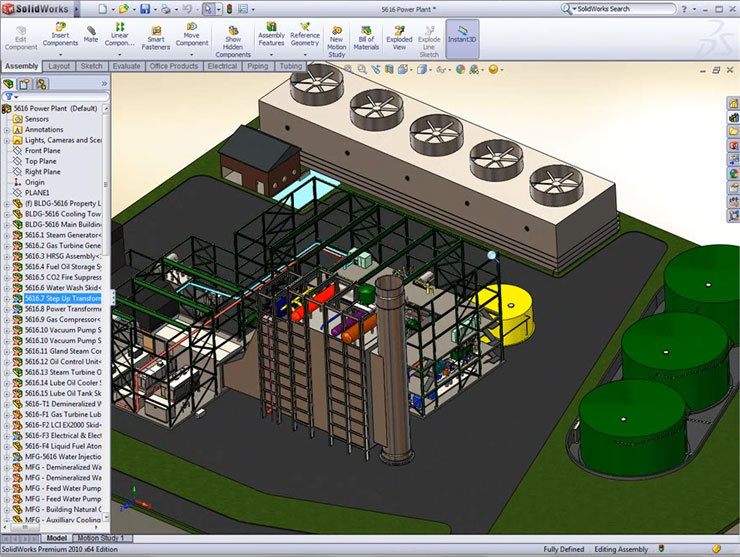Expand the SolidWorks menu arrow
The image size is (740, 557).
pos(76,8)
